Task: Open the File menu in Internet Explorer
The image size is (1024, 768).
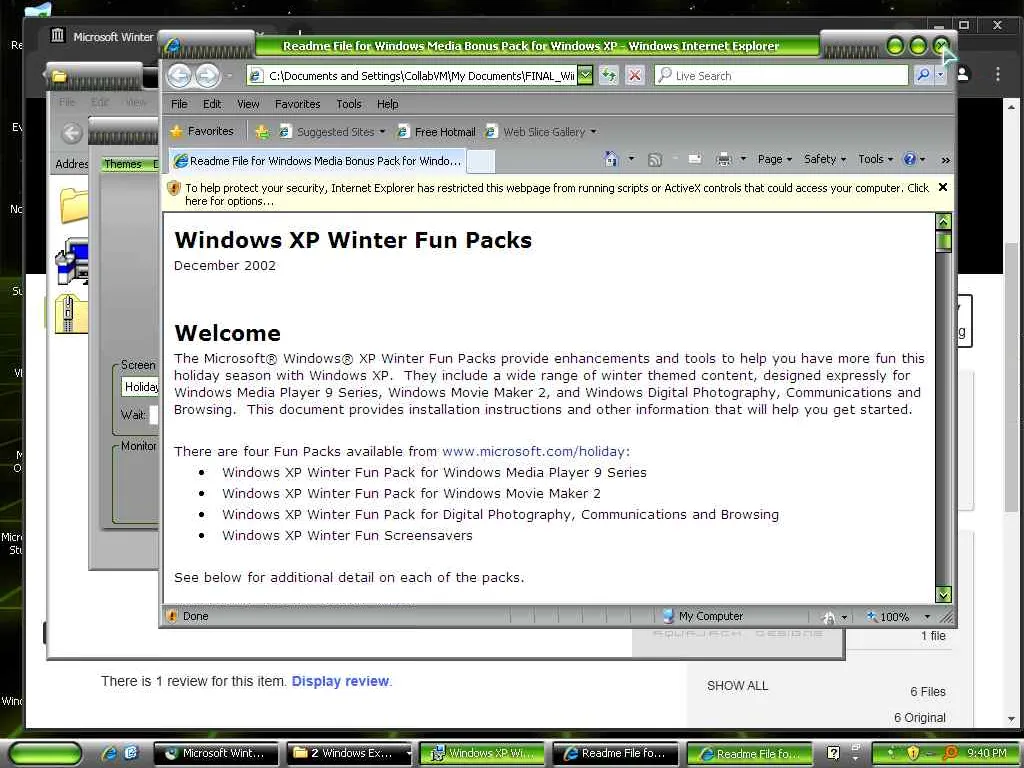Action: pos(179,104)
